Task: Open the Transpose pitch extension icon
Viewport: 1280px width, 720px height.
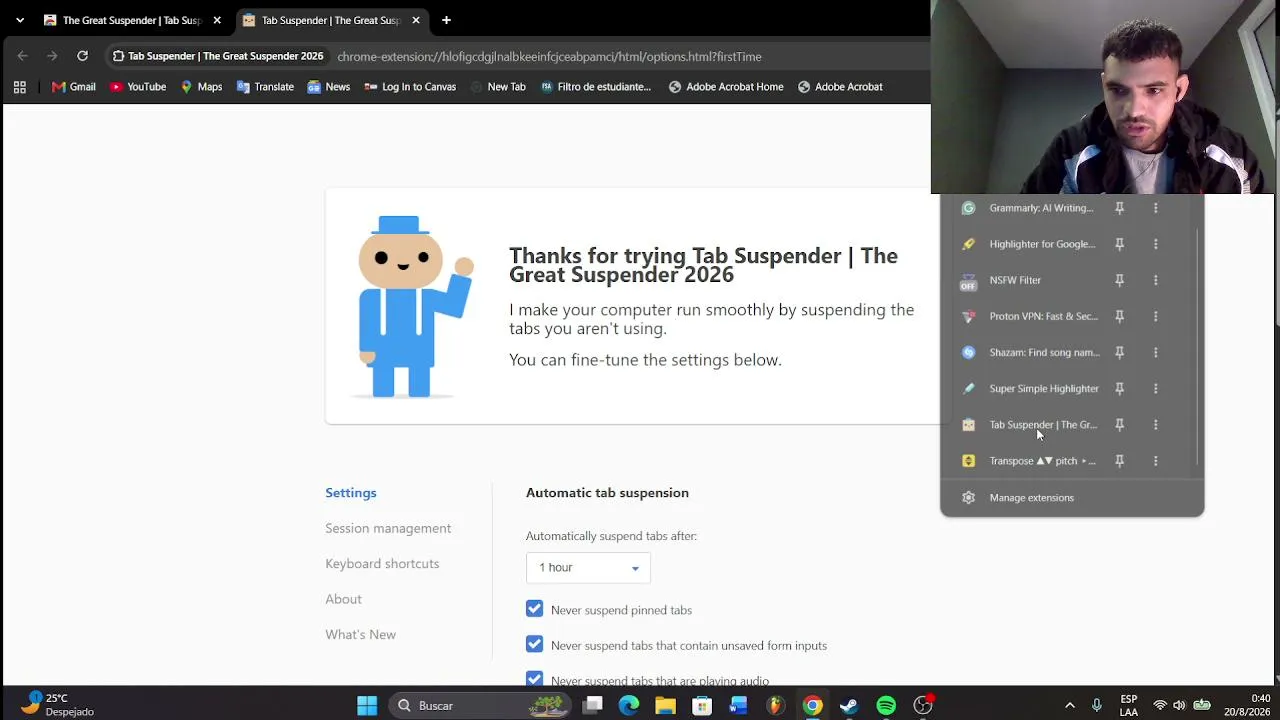Action: 968,461
